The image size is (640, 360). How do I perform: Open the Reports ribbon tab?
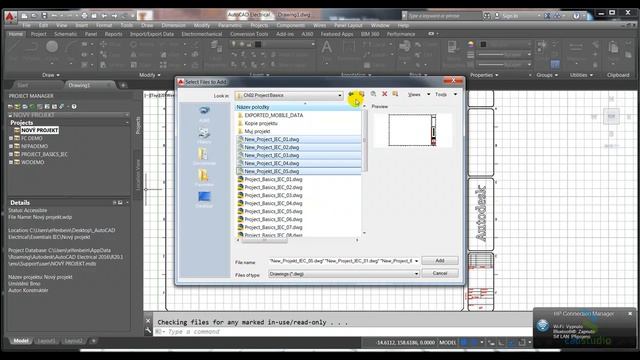tap(113, 34)
